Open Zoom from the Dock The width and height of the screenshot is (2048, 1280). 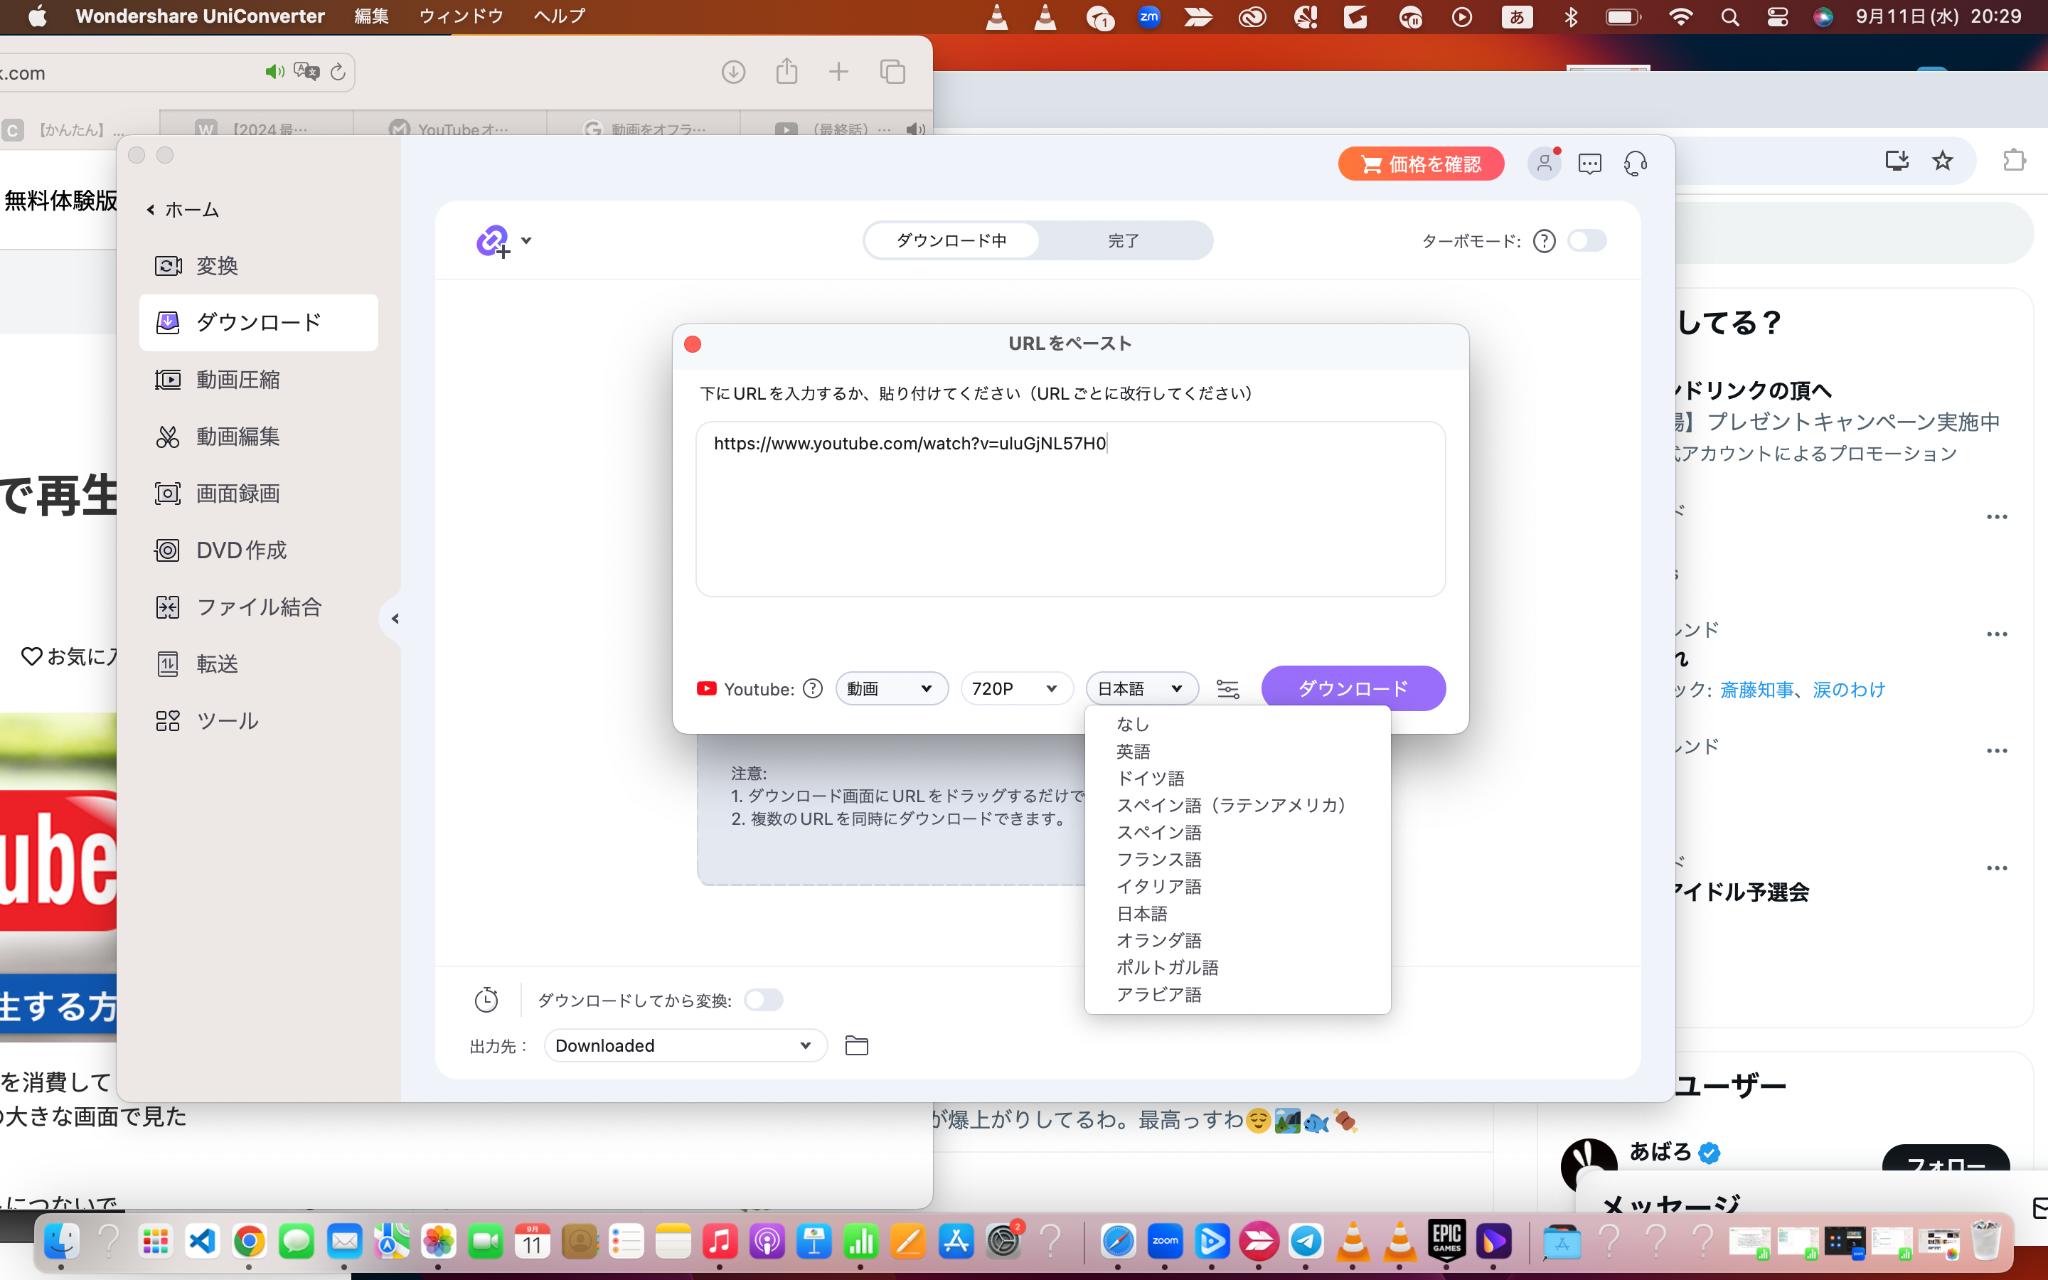click(1165, 1242)
